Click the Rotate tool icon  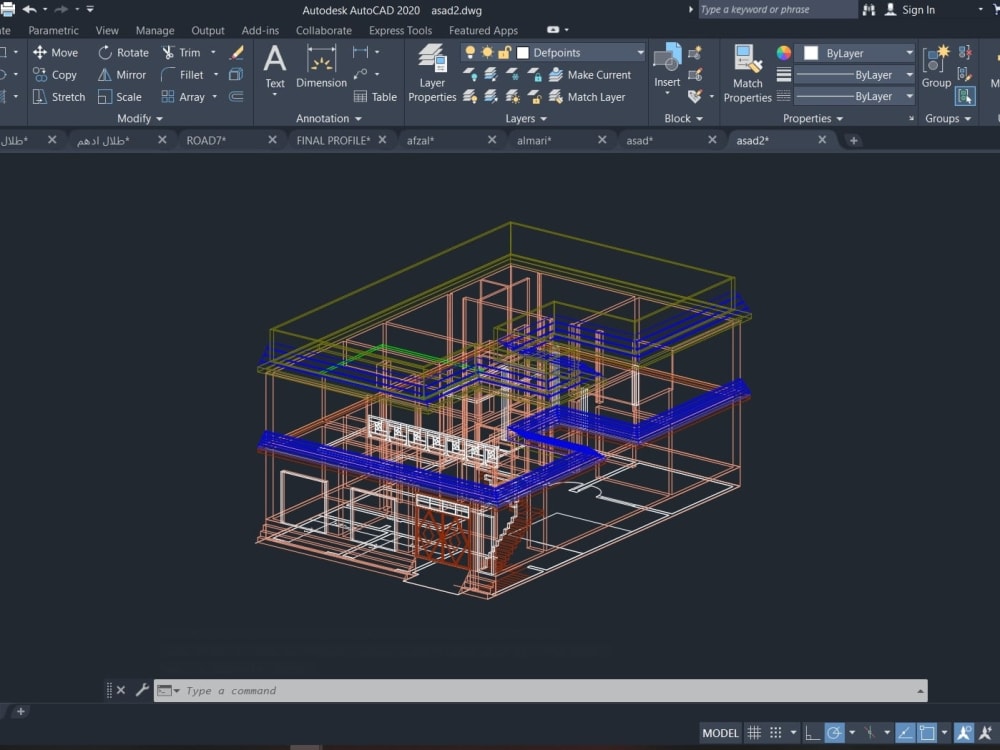(106, 53)
